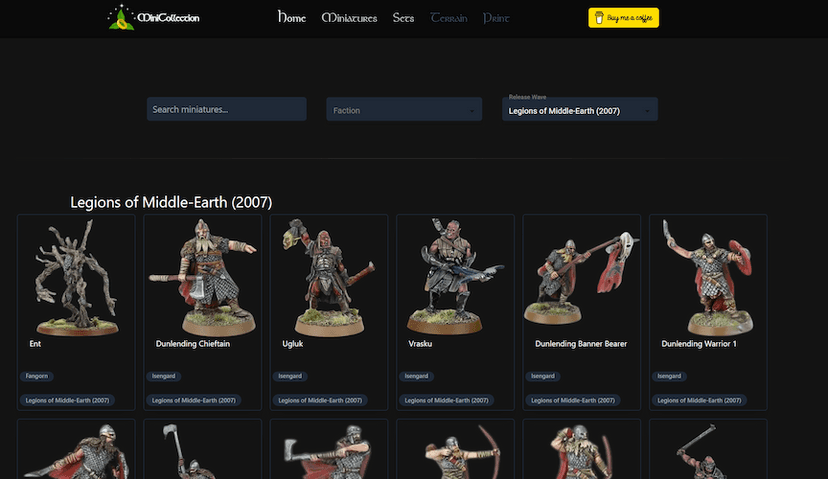
Task: Open the Print navigation item
Action: click(495, 18)
